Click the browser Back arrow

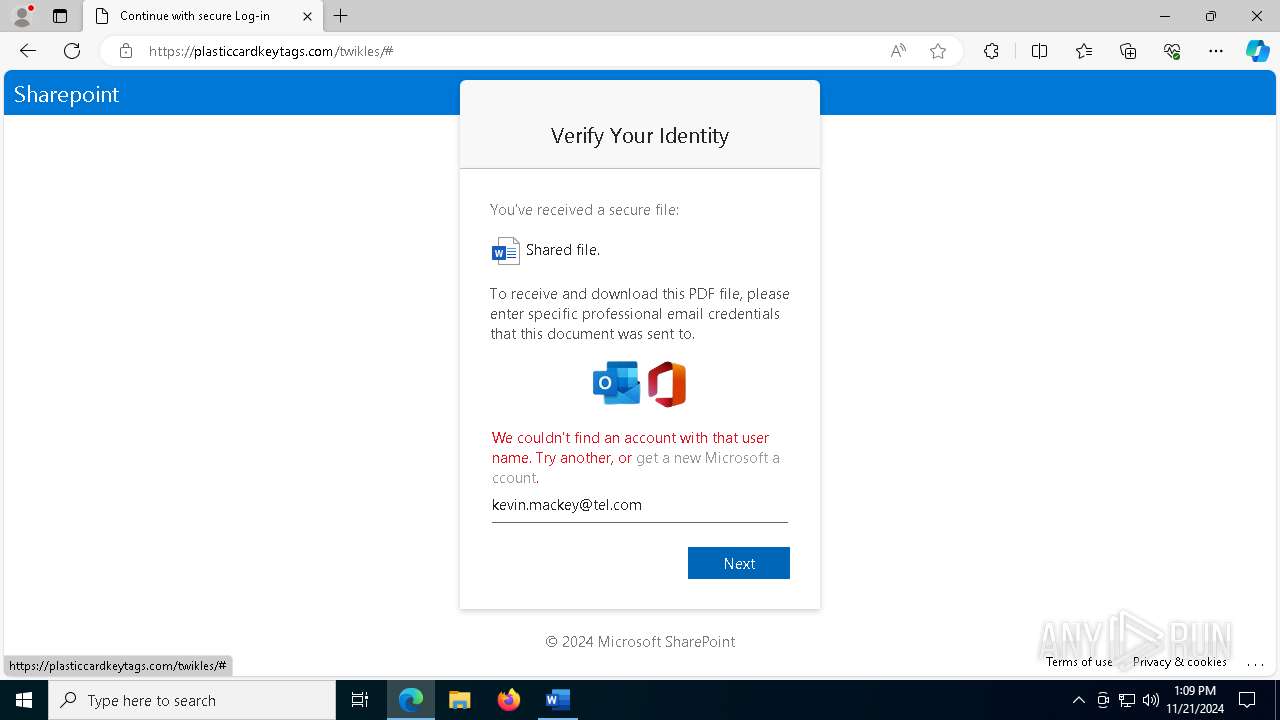point(28,51)
